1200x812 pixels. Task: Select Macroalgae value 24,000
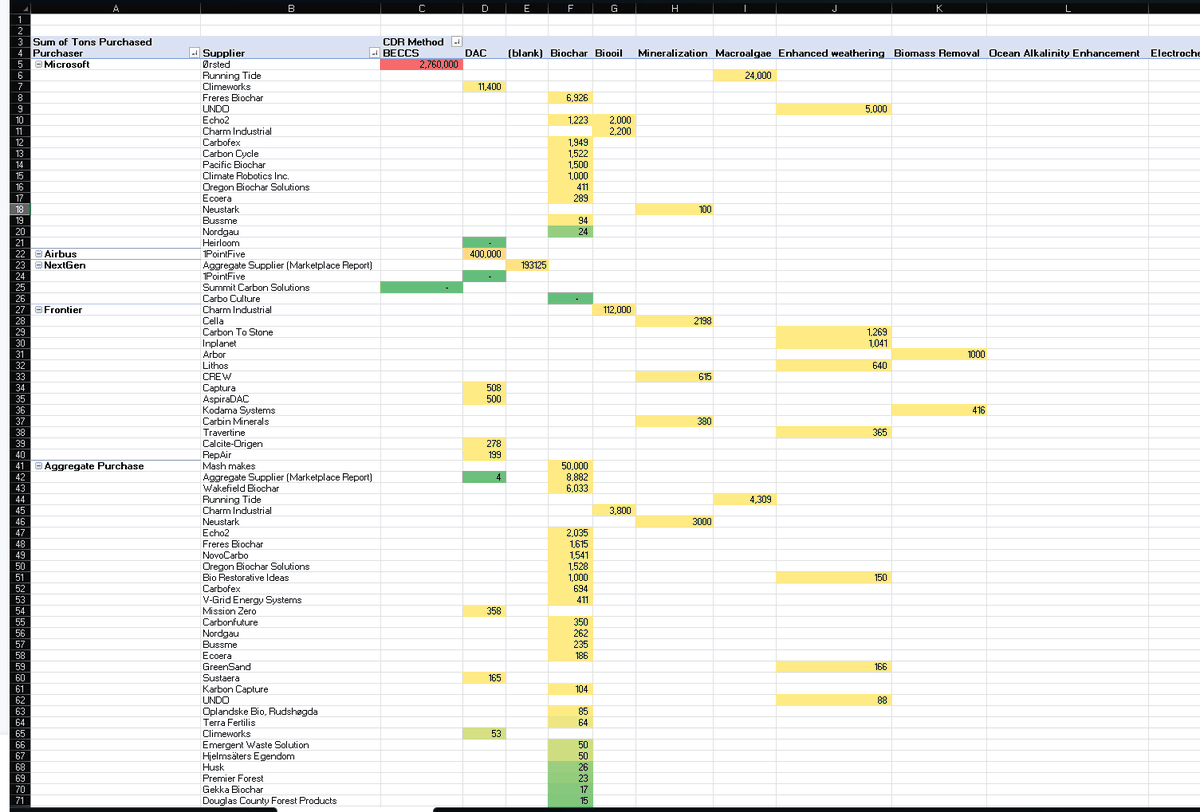pos(745,75)
